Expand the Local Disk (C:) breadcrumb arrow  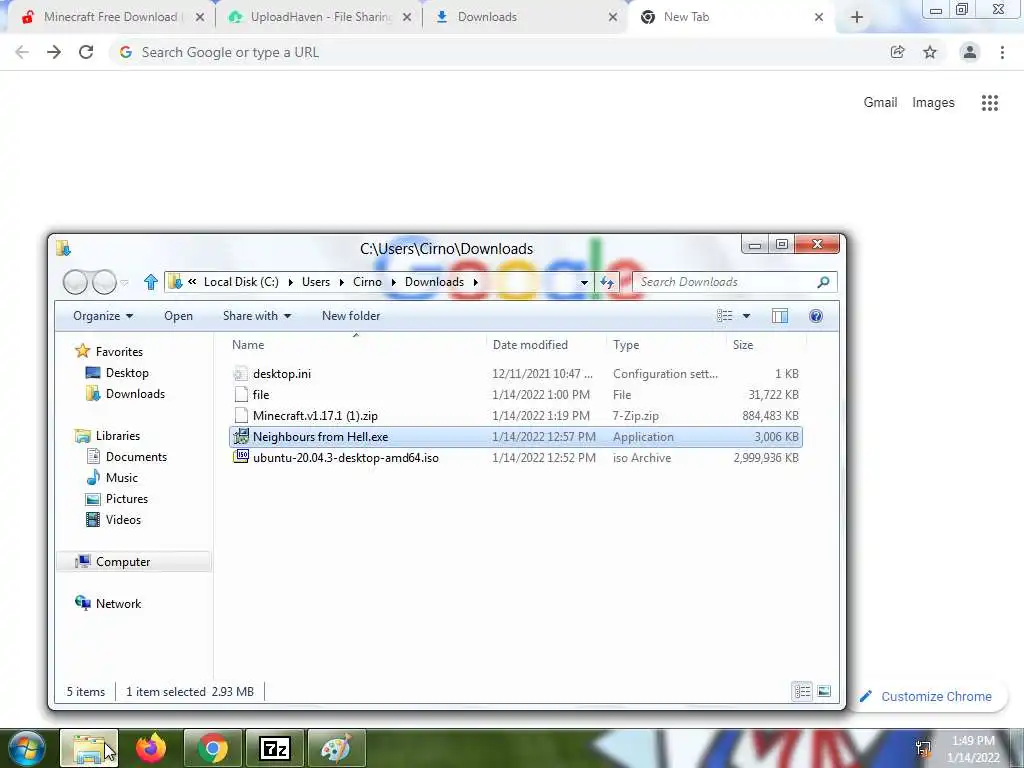click(289, 282)
